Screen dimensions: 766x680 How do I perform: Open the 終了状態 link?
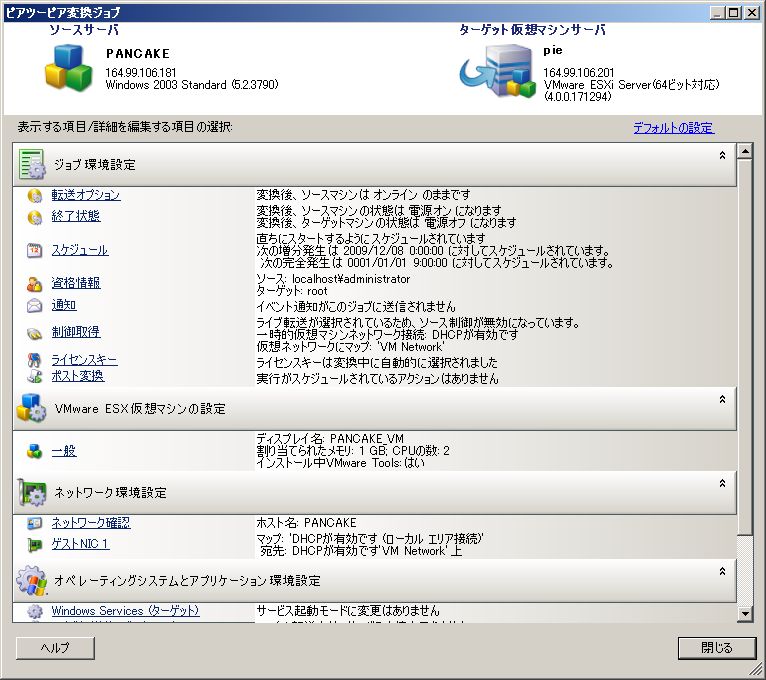coord(76,216)
